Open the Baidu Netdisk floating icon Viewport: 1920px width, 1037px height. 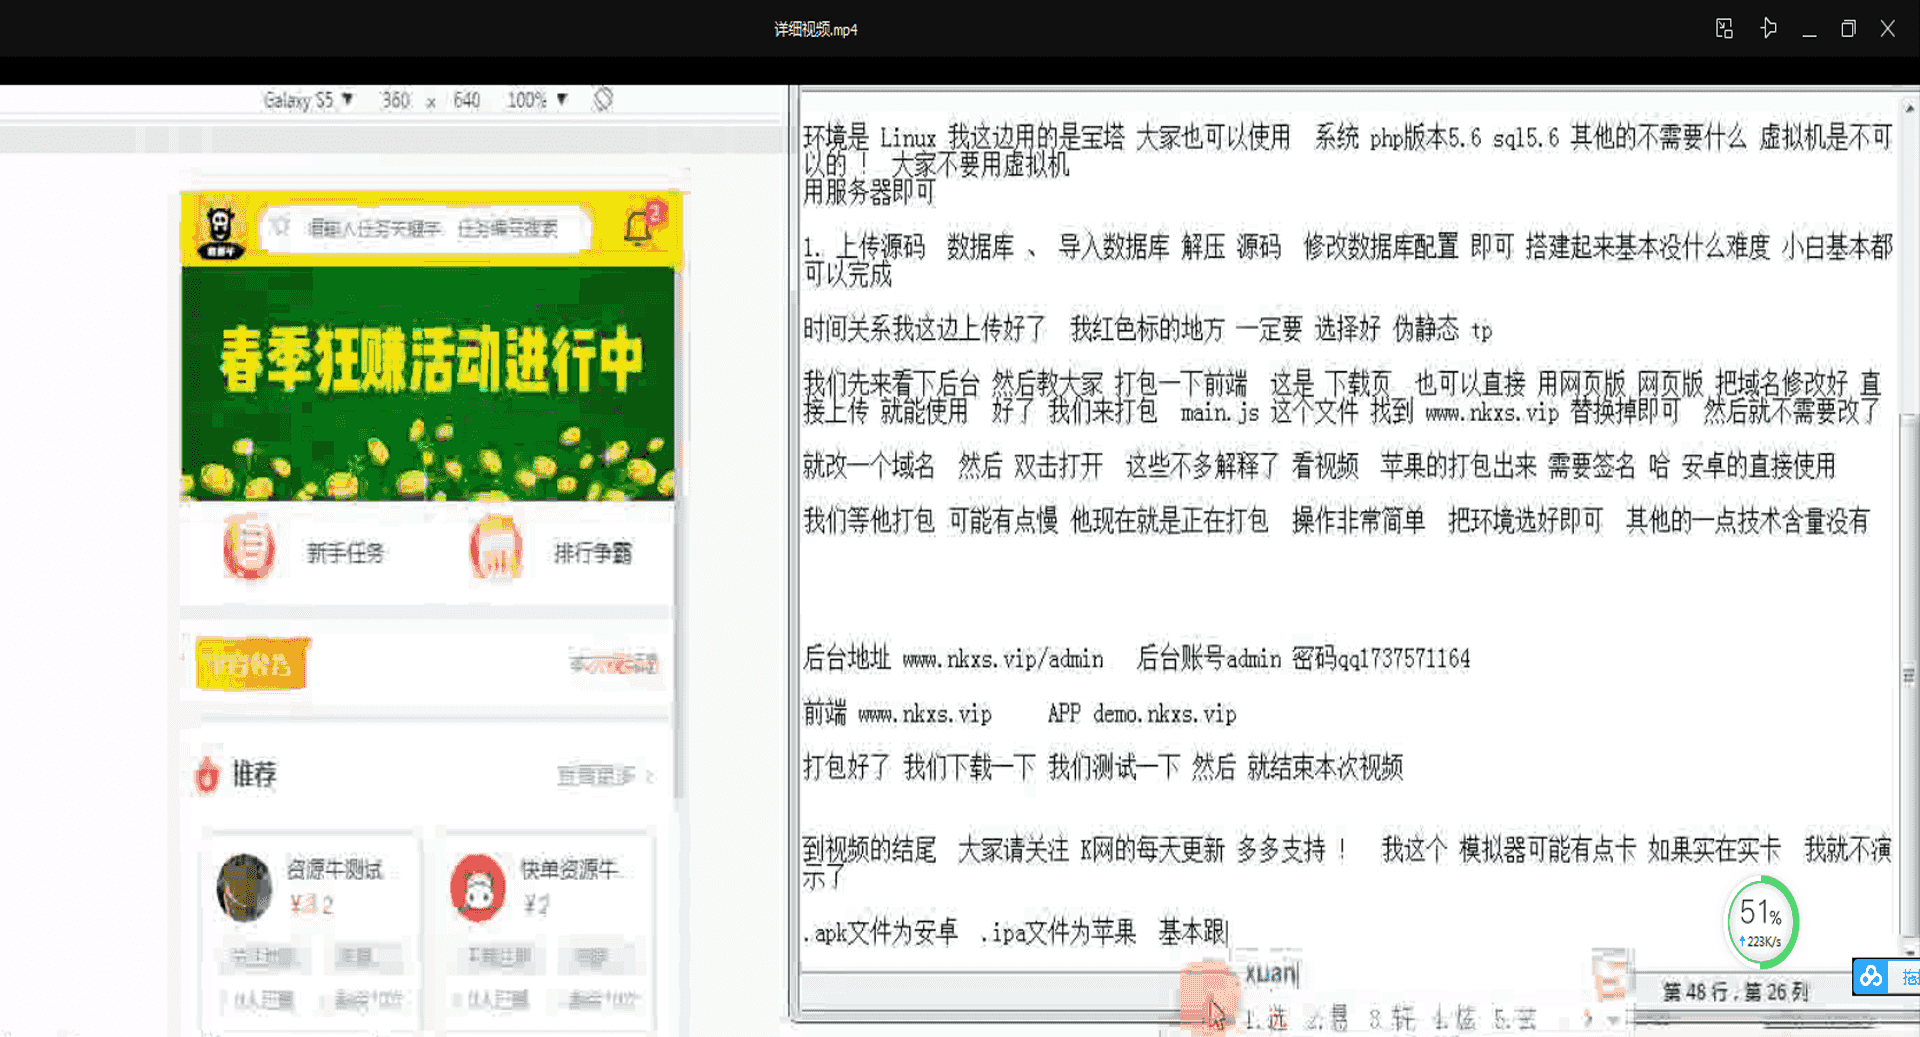[1870, 977]
